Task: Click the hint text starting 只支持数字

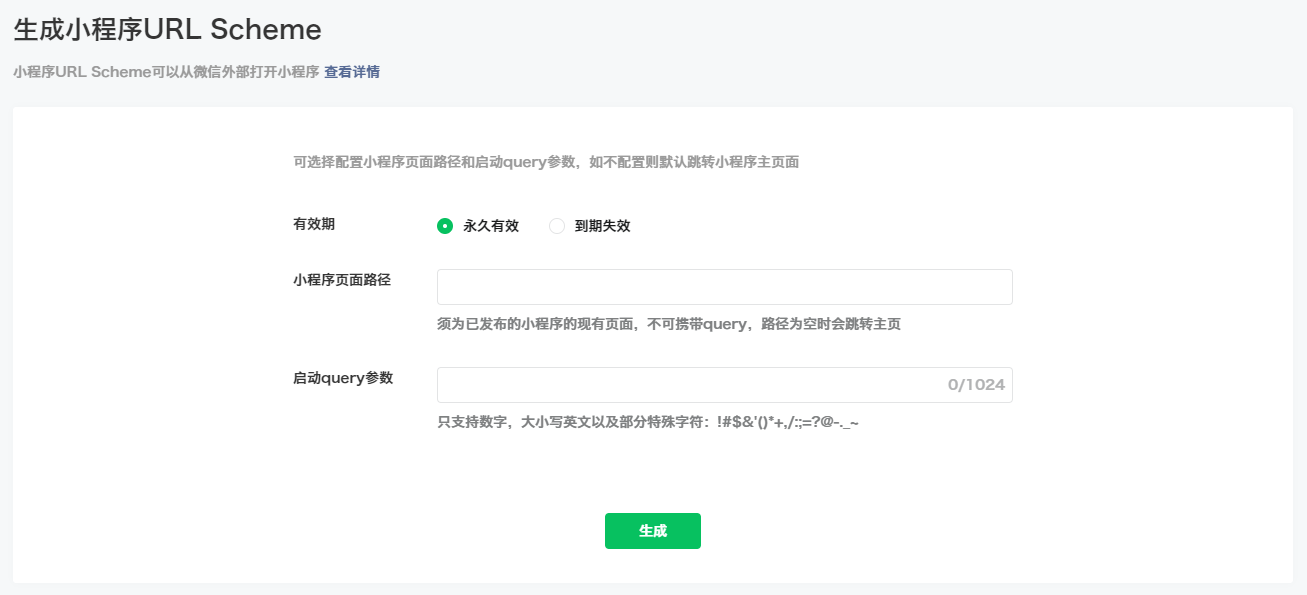Action: [x=648, y=422]
